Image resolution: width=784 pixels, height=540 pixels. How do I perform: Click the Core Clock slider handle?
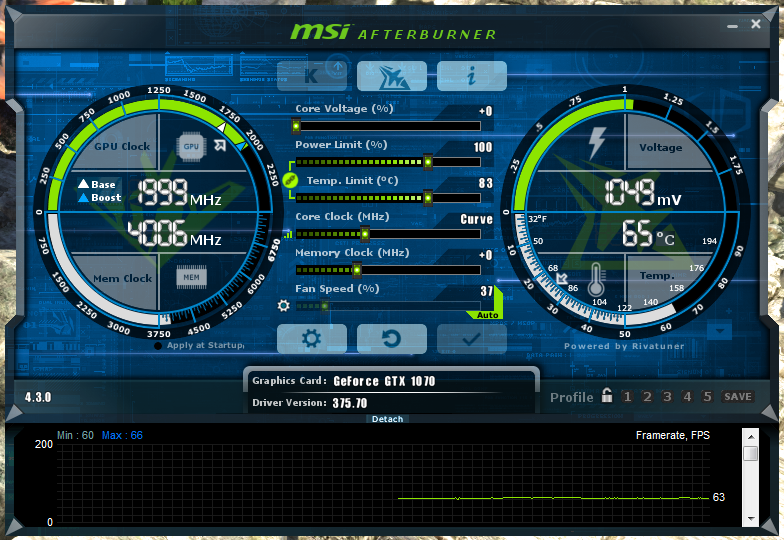tap(365, 234)
